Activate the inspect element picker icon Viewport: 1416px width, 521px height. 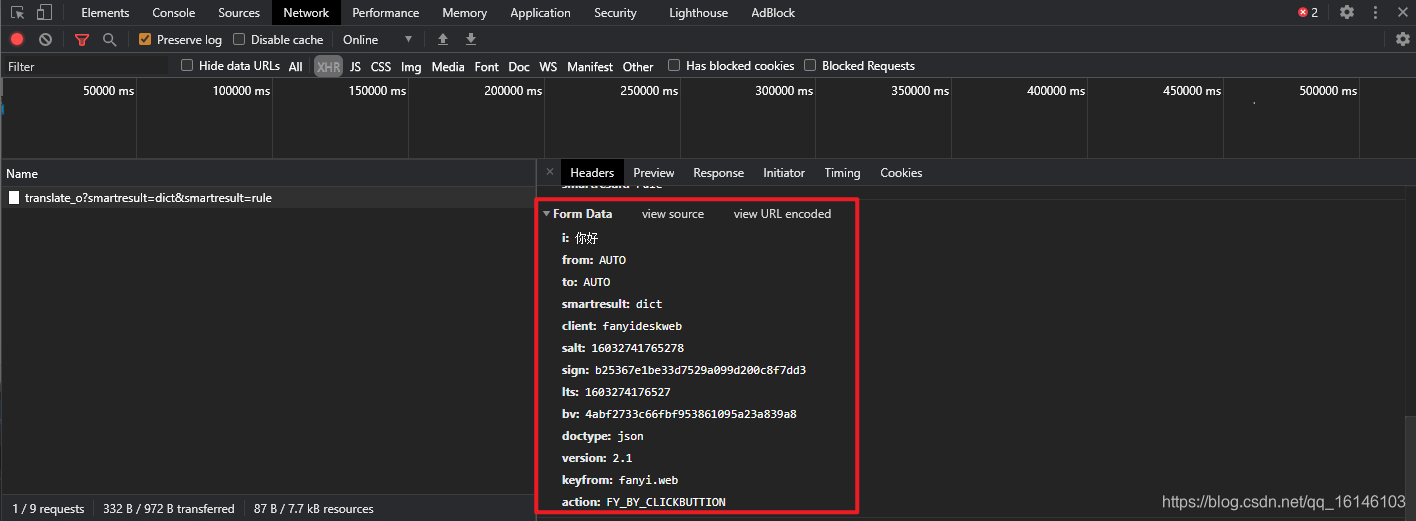tap(18, 13)
